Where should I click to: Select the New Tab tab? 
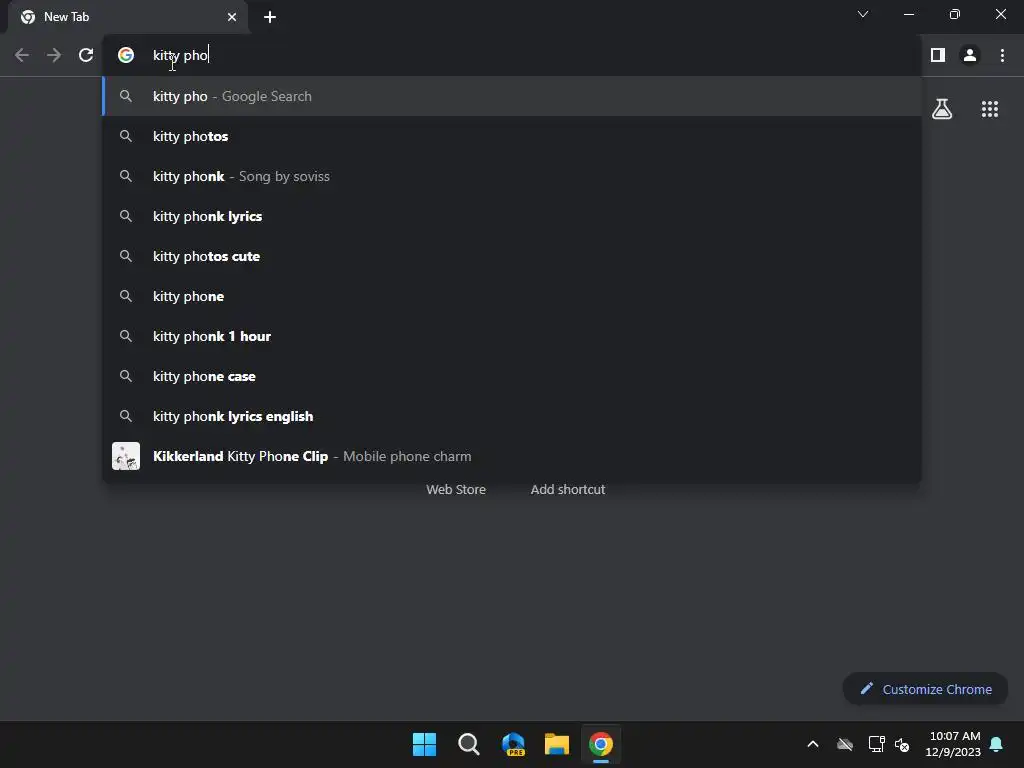click(x=127, y=17)
